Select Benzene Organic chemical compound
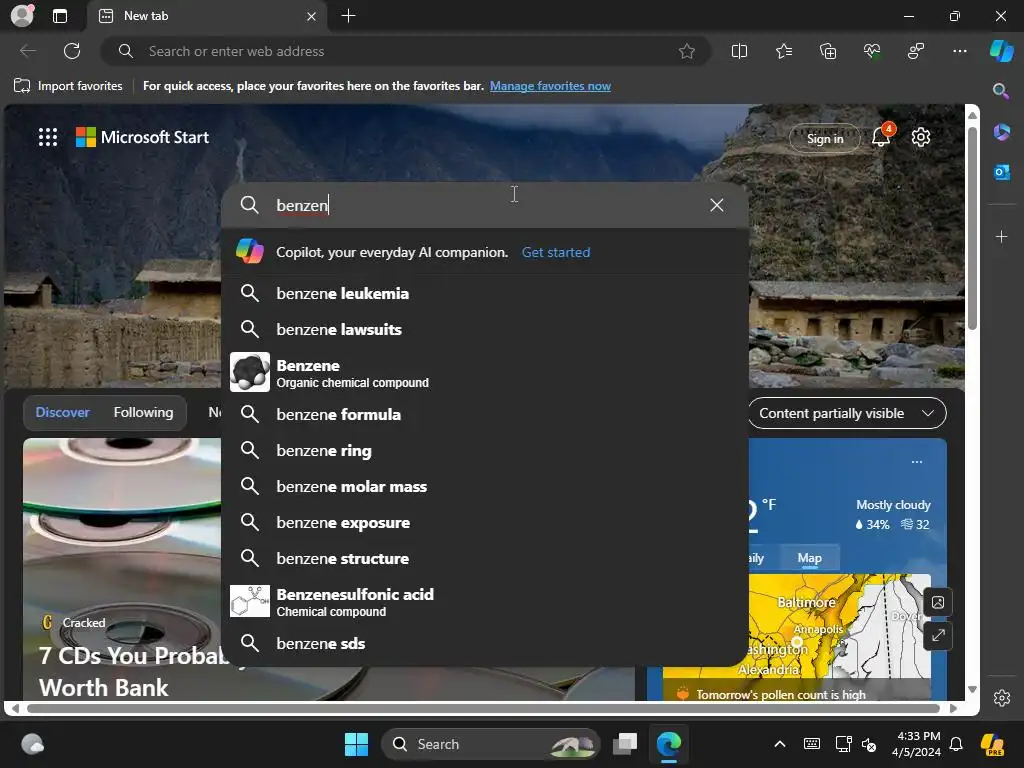 [x=485, y=372]
